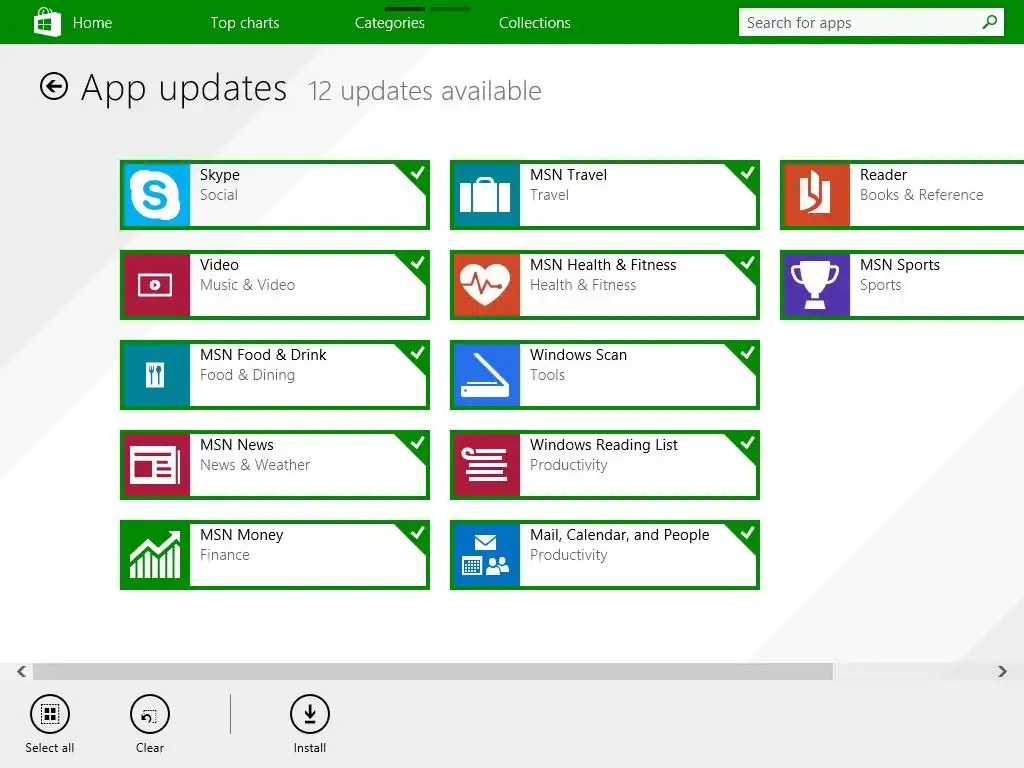Click the 'Social' category under Skype

click(219, 195)
